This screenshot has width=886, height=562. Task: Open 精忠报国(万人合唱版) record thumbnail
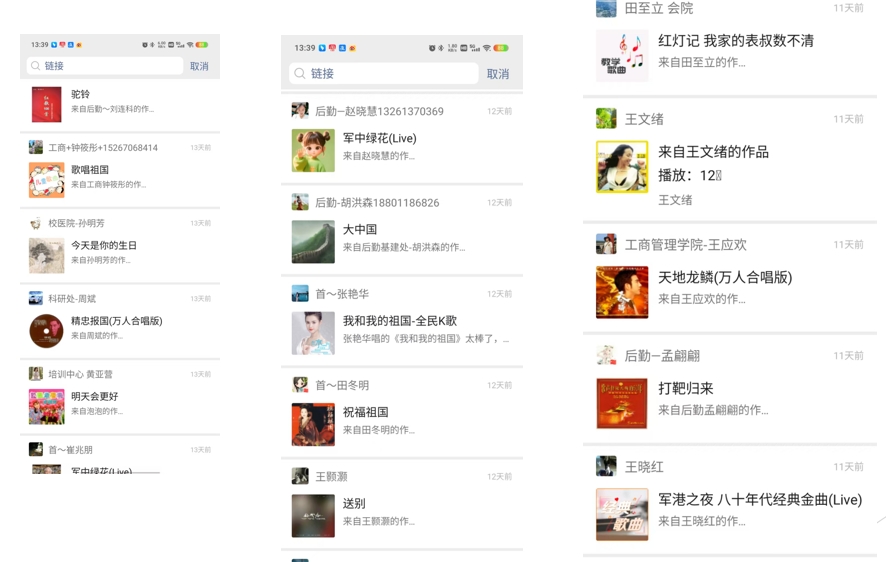click(46, 331)
